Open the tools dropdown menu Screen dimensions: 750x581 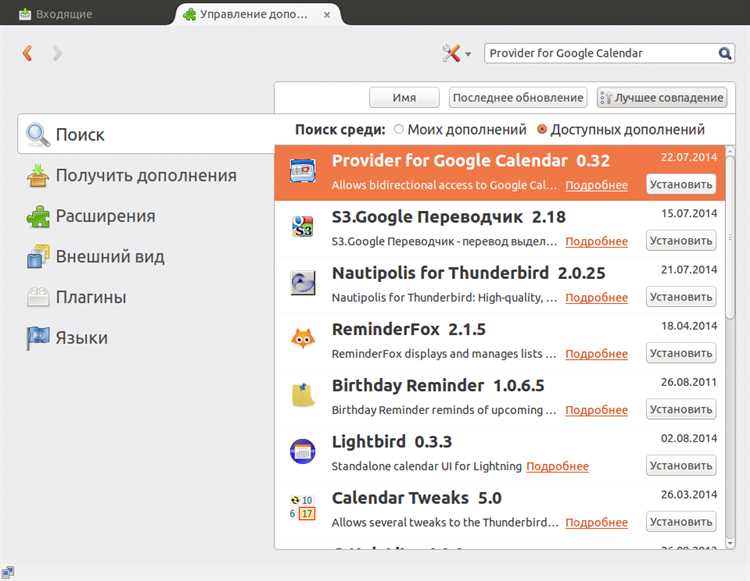[456, 53]
